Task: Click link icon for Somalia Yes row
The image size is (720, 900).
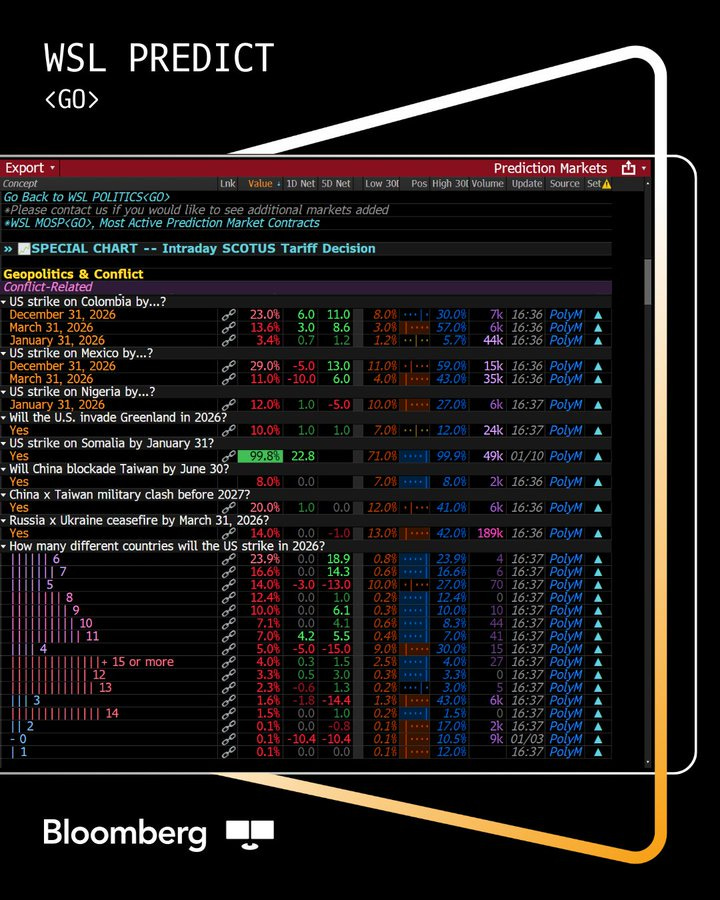Action: point(229,456)
